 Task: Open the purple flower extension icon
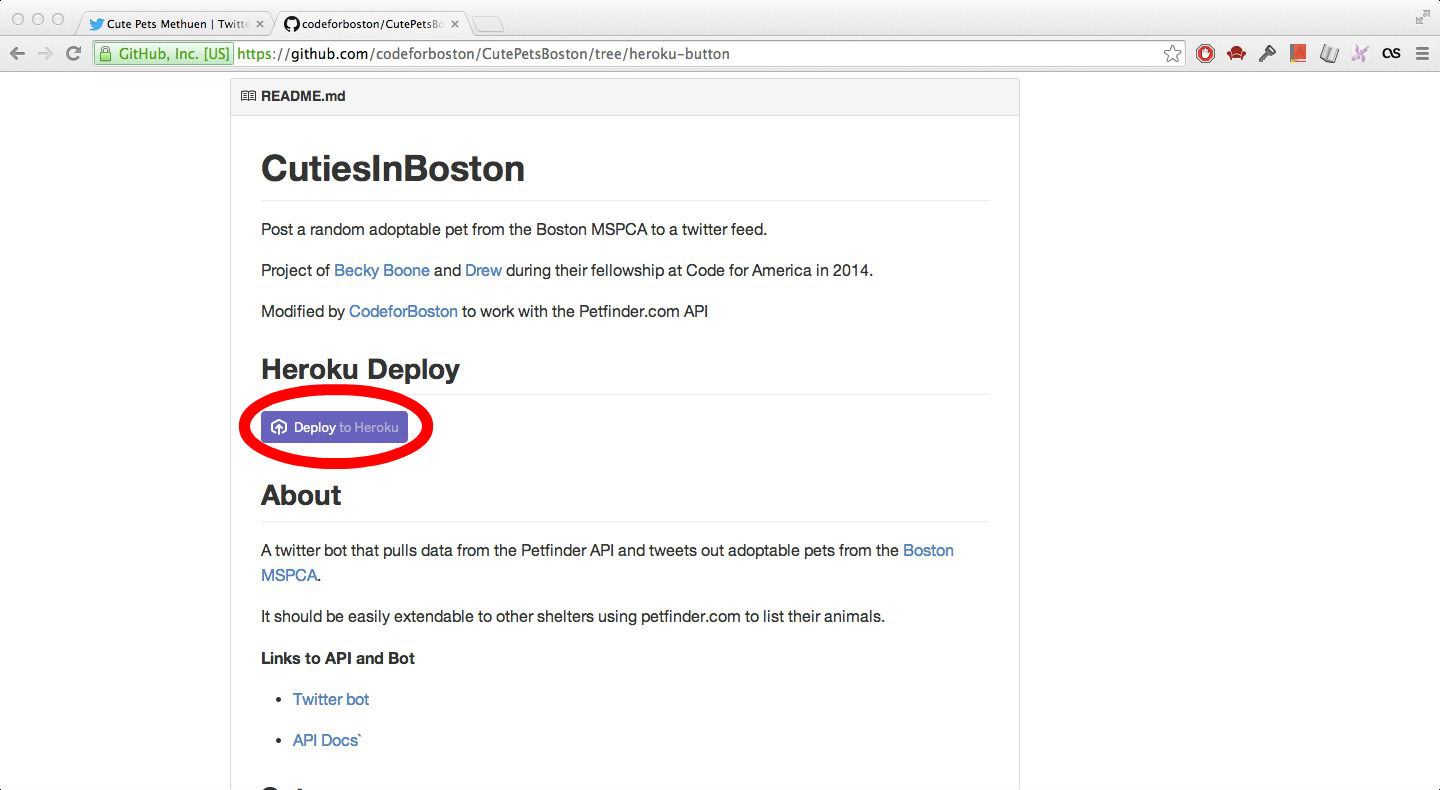[x=1359, y=54]
